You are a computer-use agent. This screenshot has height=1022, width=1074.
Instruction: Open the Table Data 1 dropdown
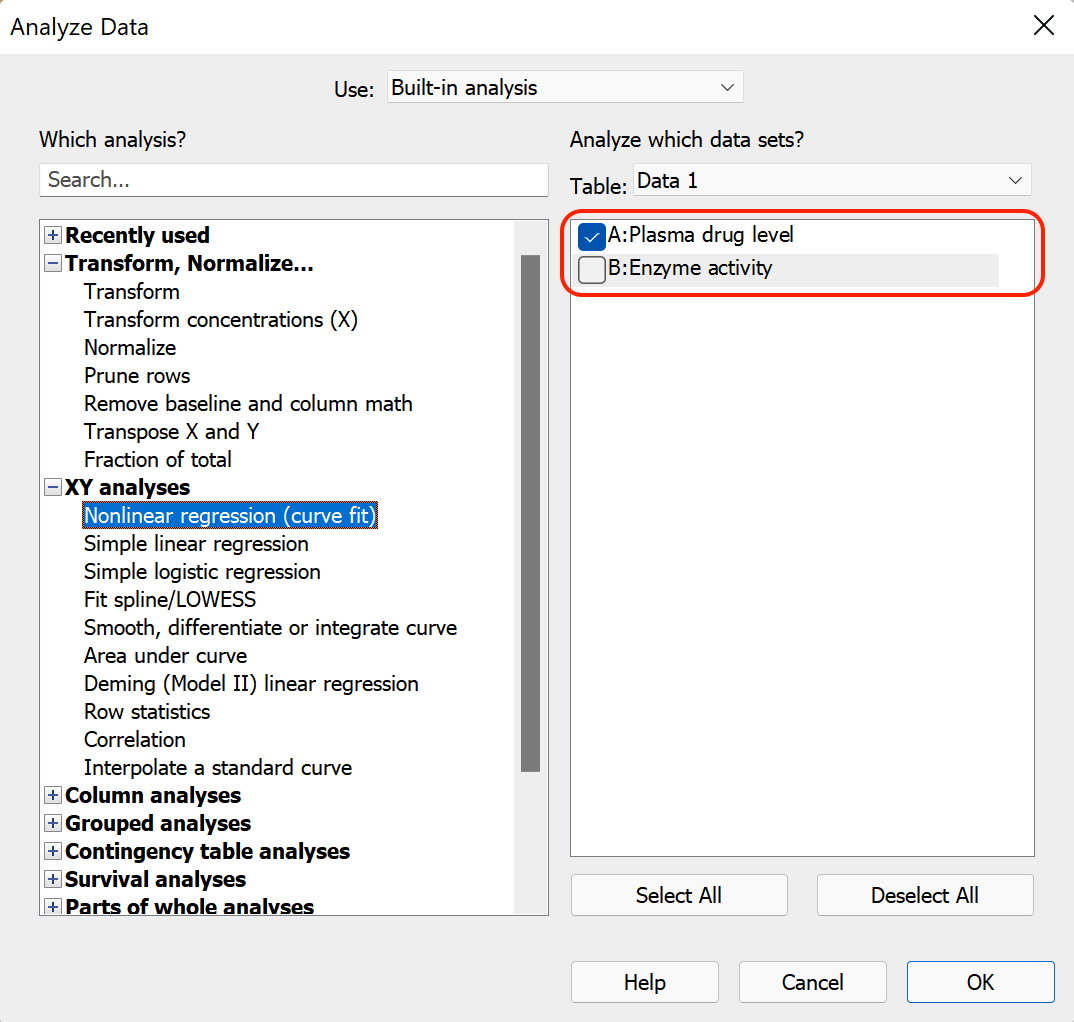[x=831, y=181]
